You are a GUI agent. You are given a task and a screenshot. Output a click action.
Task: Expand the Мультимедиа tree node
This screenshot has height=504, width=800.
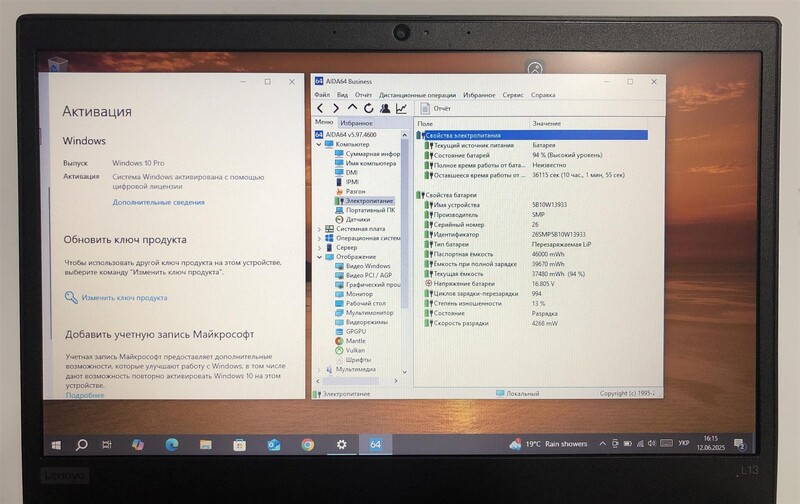click(319, 369)
